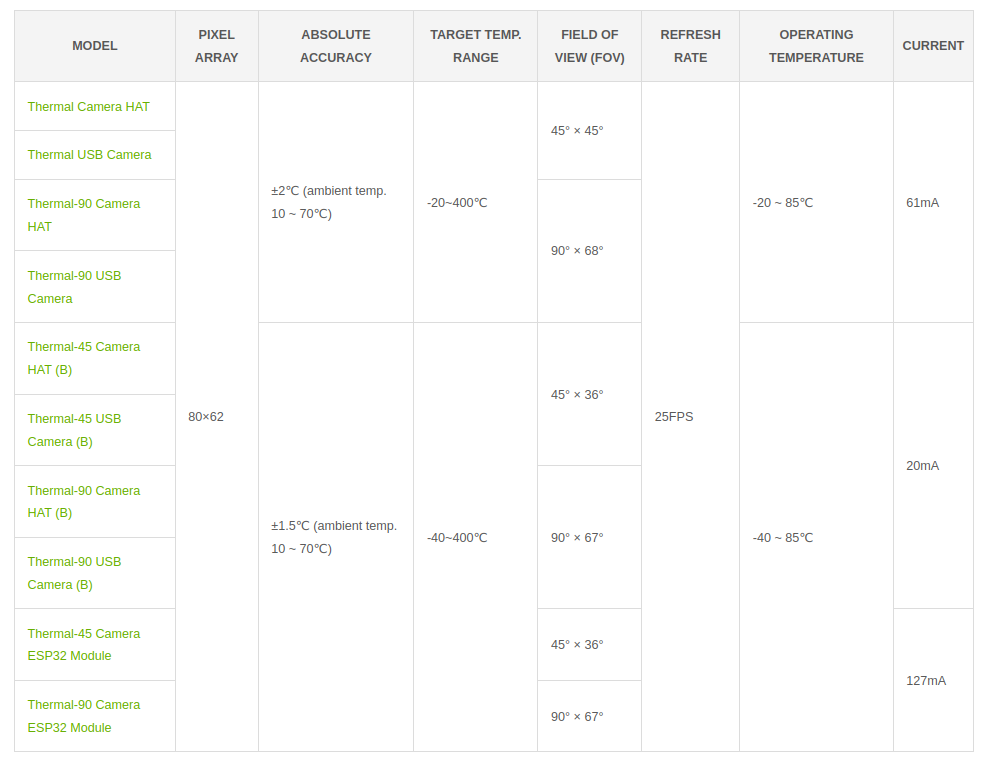Click the PIXEL ARRAY column header

click(217, 46)
